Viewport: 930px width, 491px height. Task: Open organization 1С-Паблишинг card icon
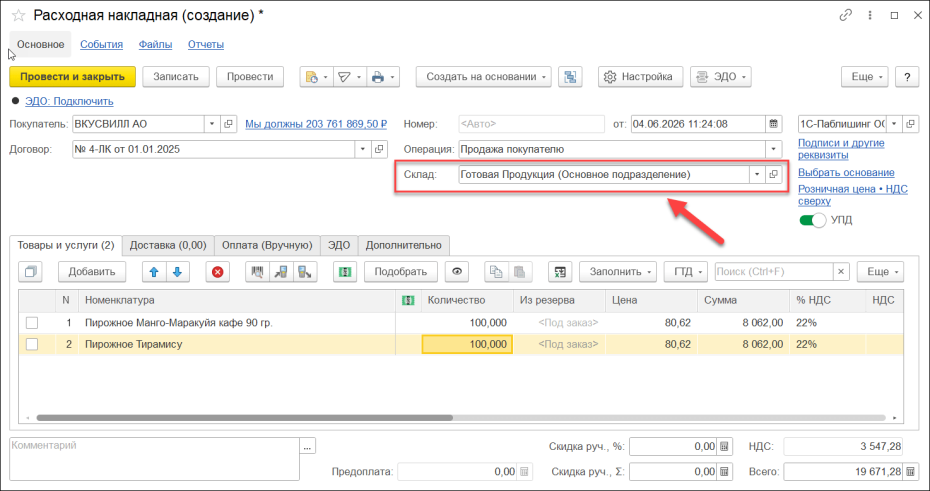910,124
